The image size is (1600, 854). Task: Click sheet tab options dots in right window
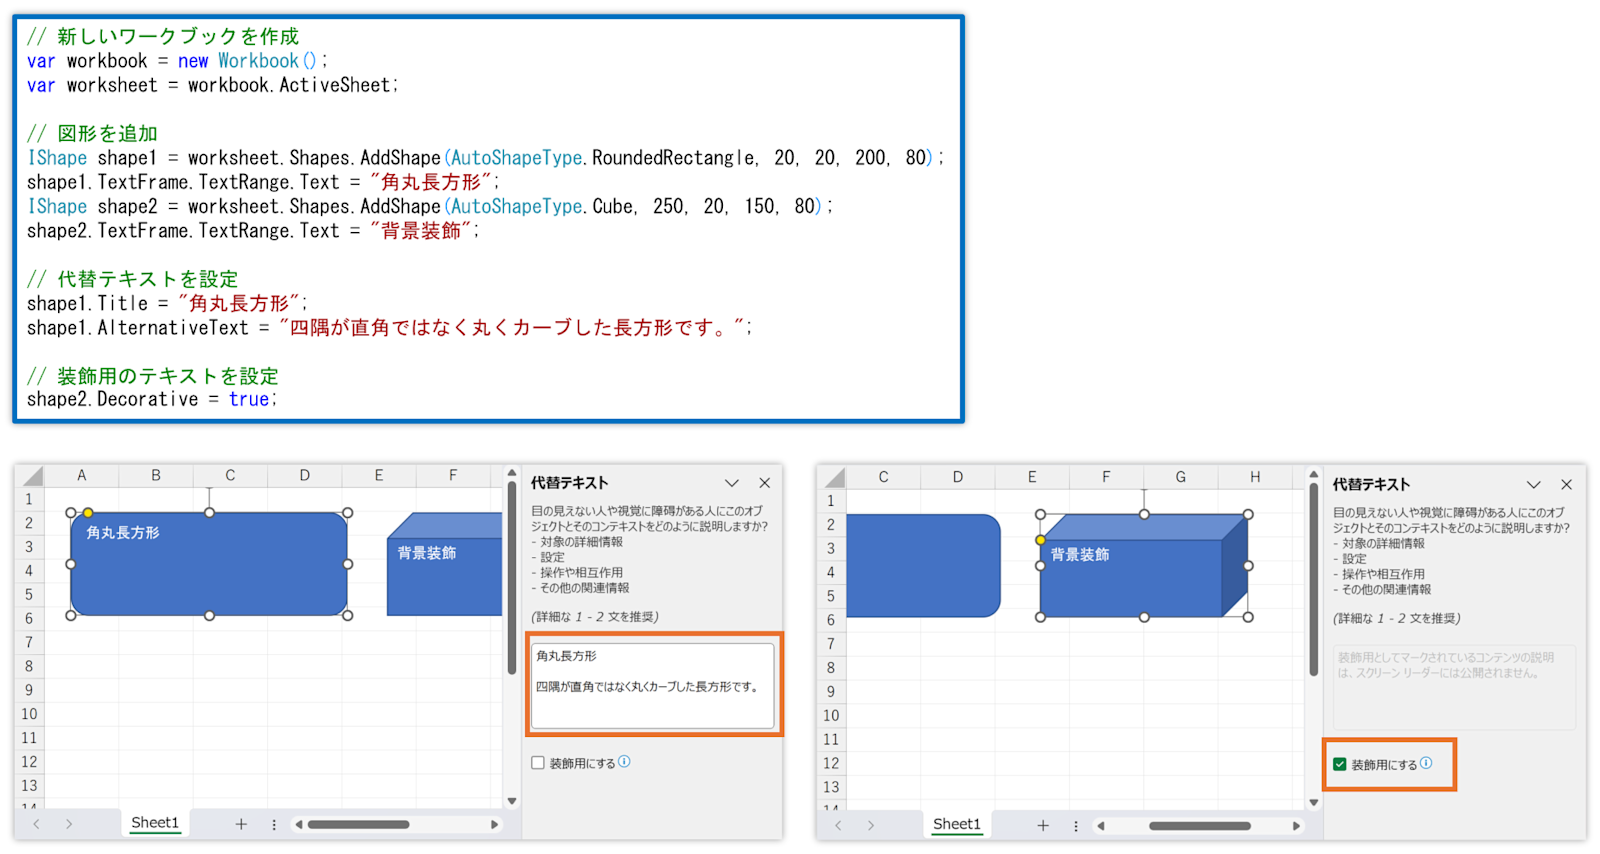(x=1076, y=826)
